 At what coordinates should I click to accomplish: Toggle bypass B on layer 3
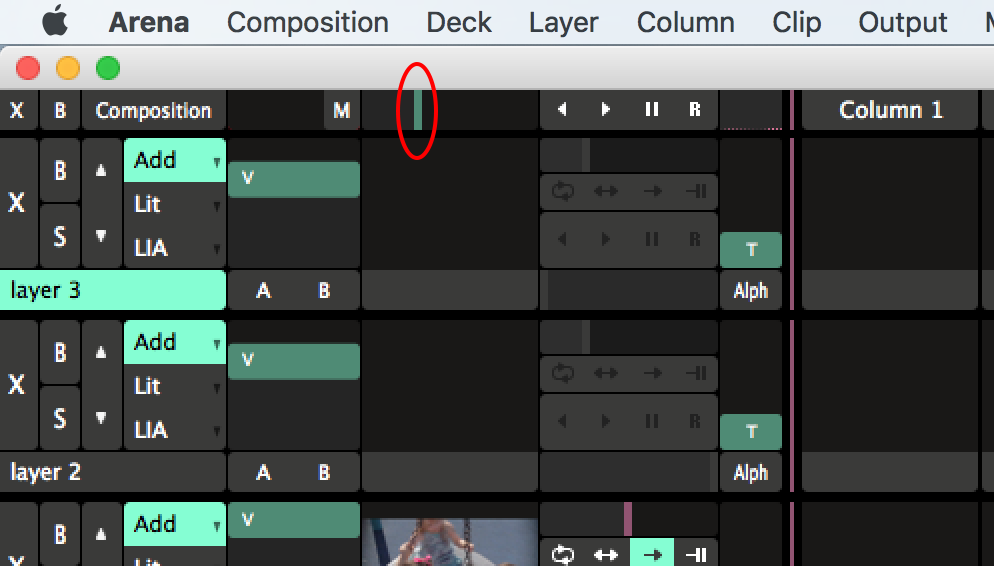(60, 170)
